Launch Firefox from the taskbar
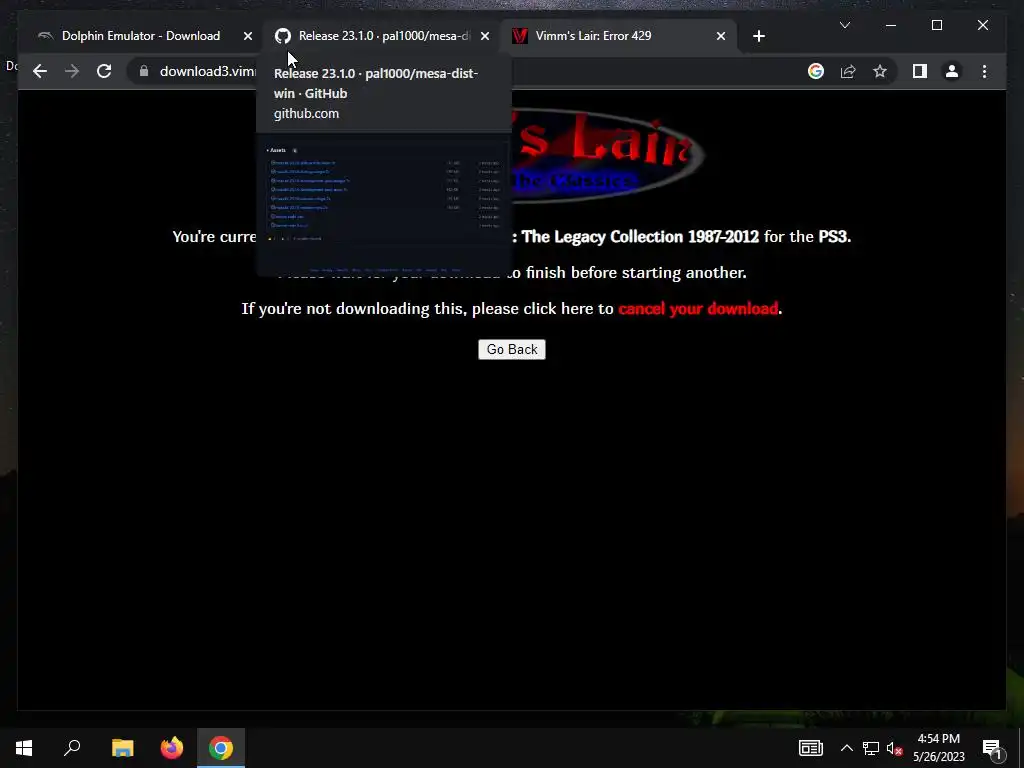The height and width of the screenshot is (768, 1024). tap(172, 748)
